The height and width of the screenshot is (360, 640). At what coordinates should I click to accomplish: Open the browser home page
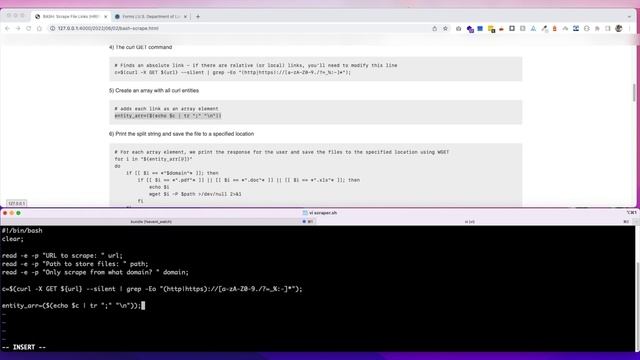(40, 29)
